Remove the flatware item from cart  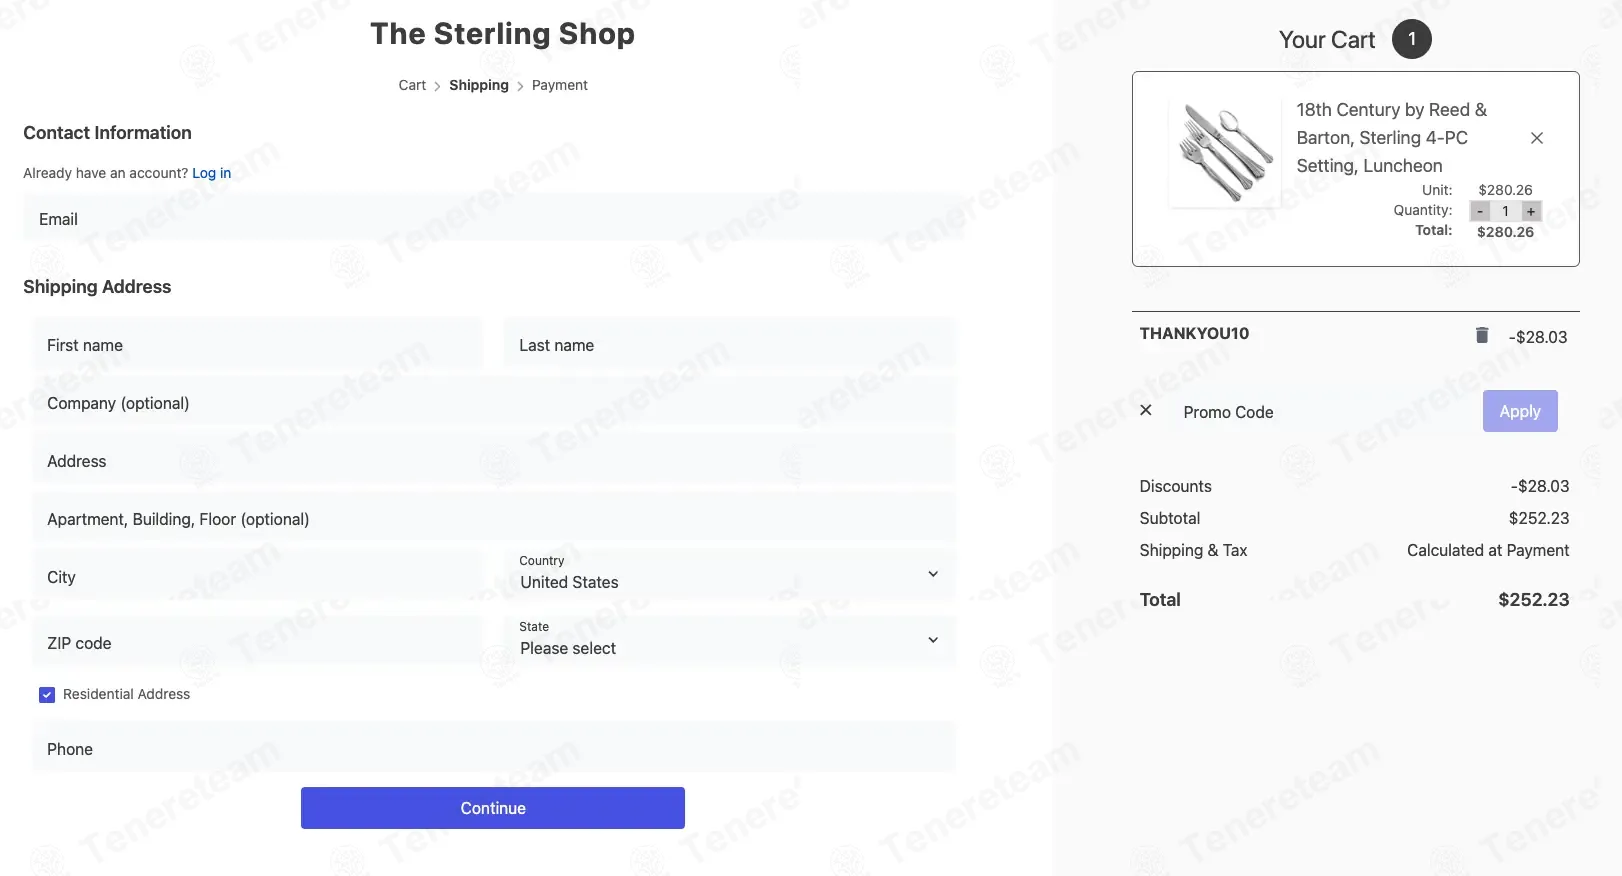[x=1537, y=138]
